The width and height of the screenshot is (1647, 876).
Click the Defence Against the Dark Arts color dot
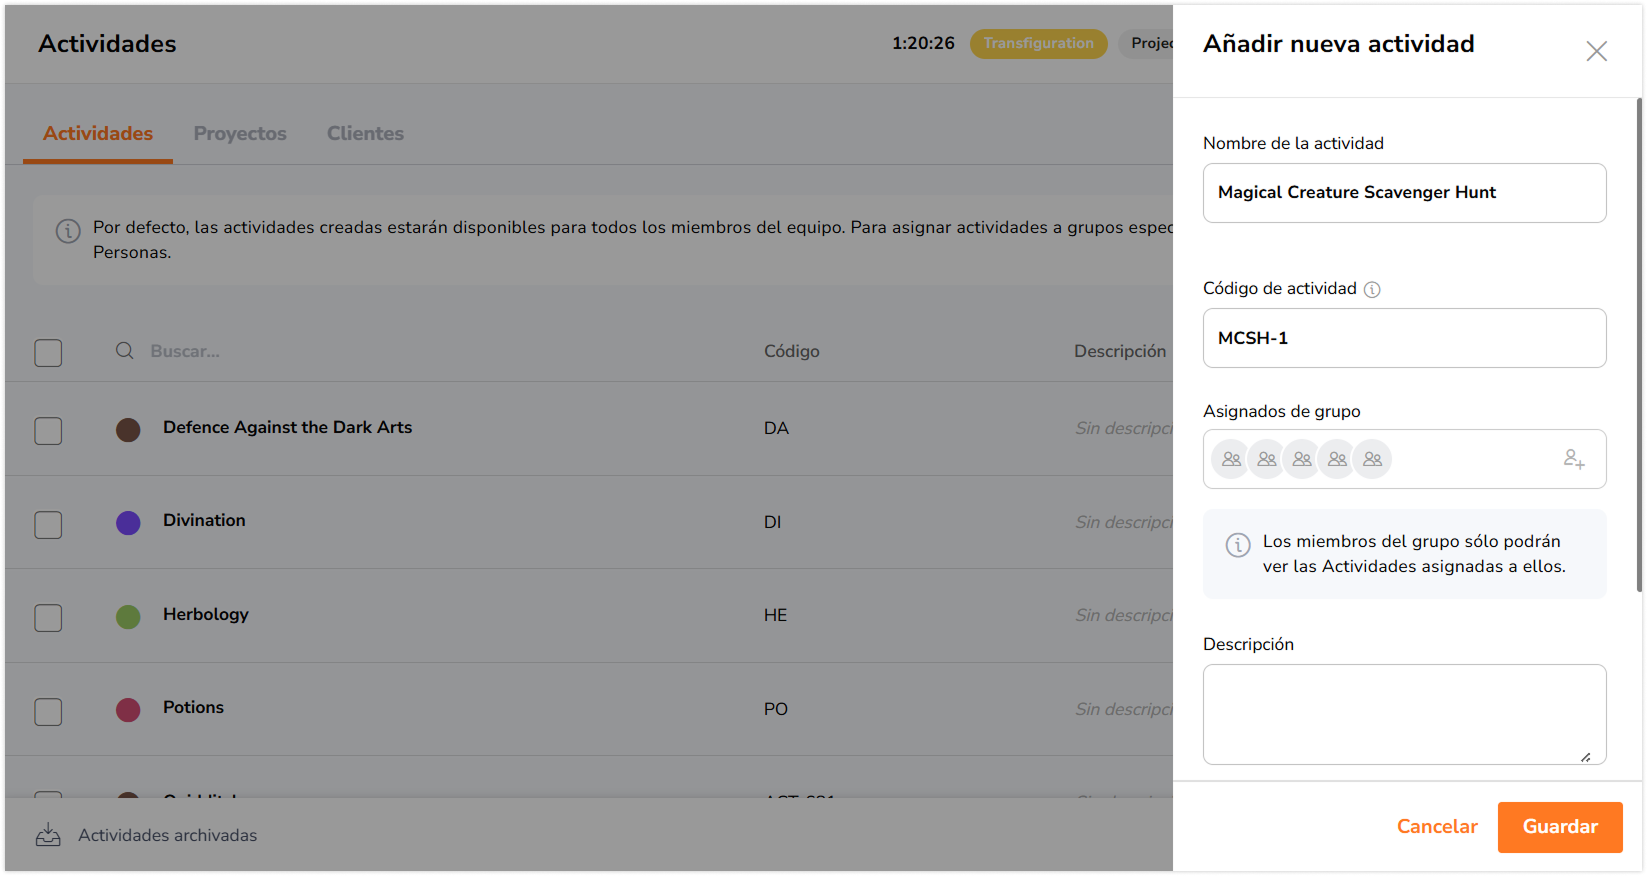128,430
